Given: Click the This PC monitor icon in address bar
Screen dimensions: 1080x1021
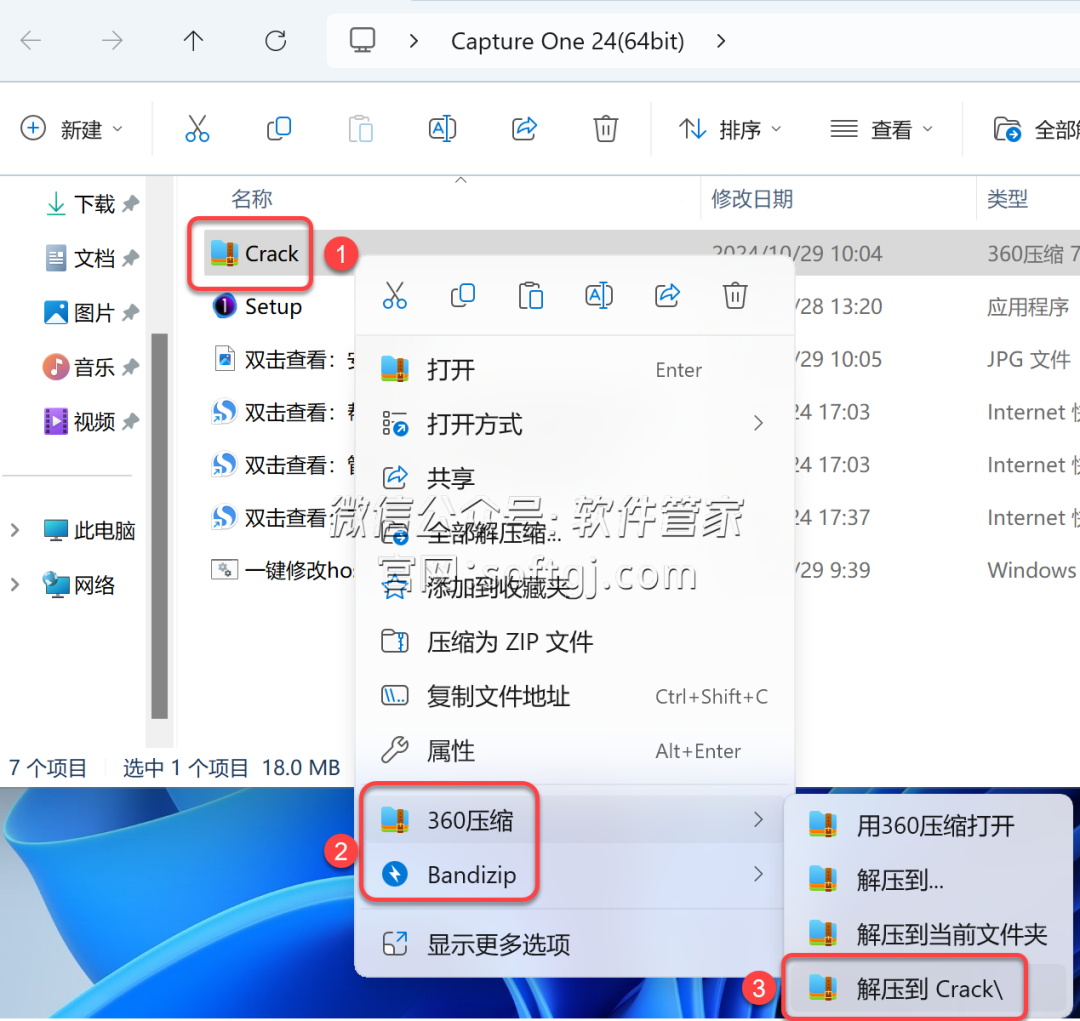Looking at the screenshot, I should point(362,41).
